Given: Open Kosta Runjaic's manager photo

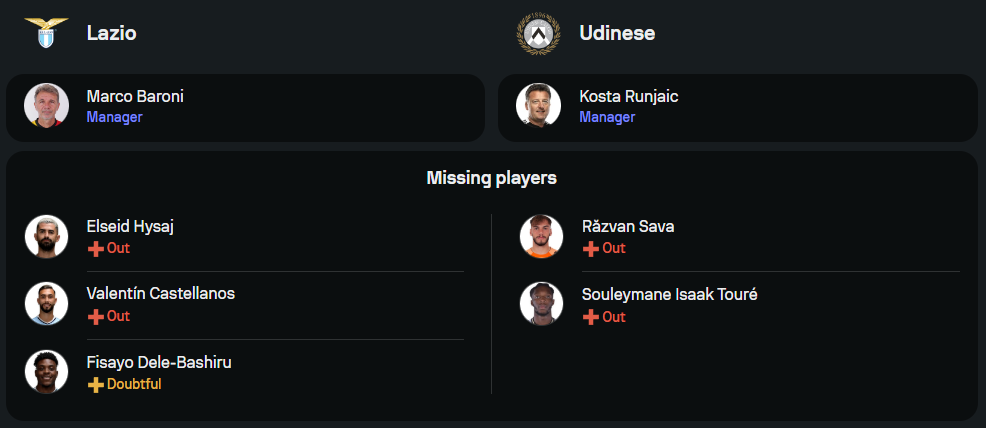Looking at the screenshot, I should click(539, 106).
